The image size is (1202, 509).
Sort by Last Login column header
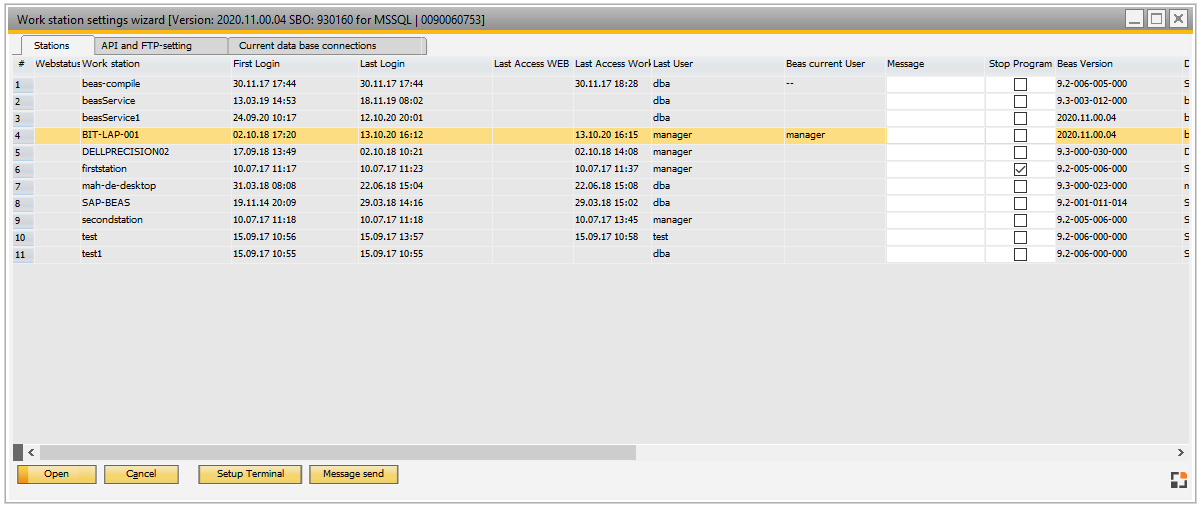[382, 64]
